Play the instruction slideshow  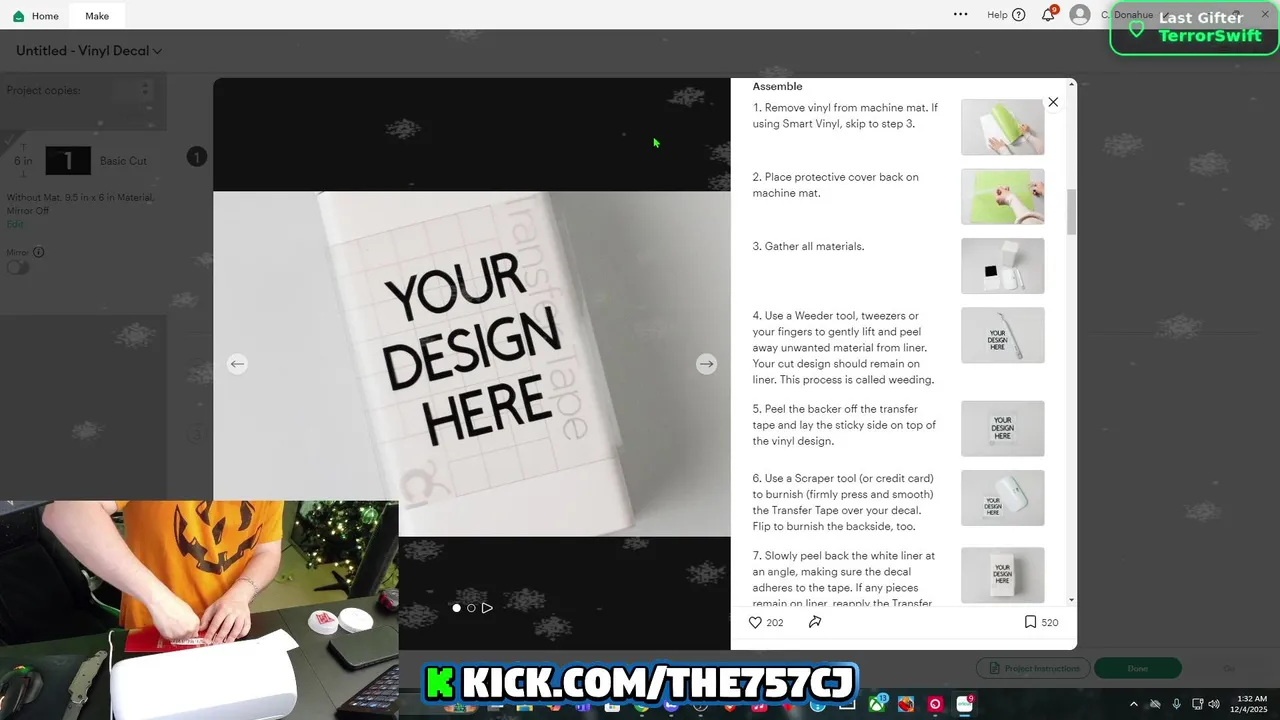coord(487,608)
